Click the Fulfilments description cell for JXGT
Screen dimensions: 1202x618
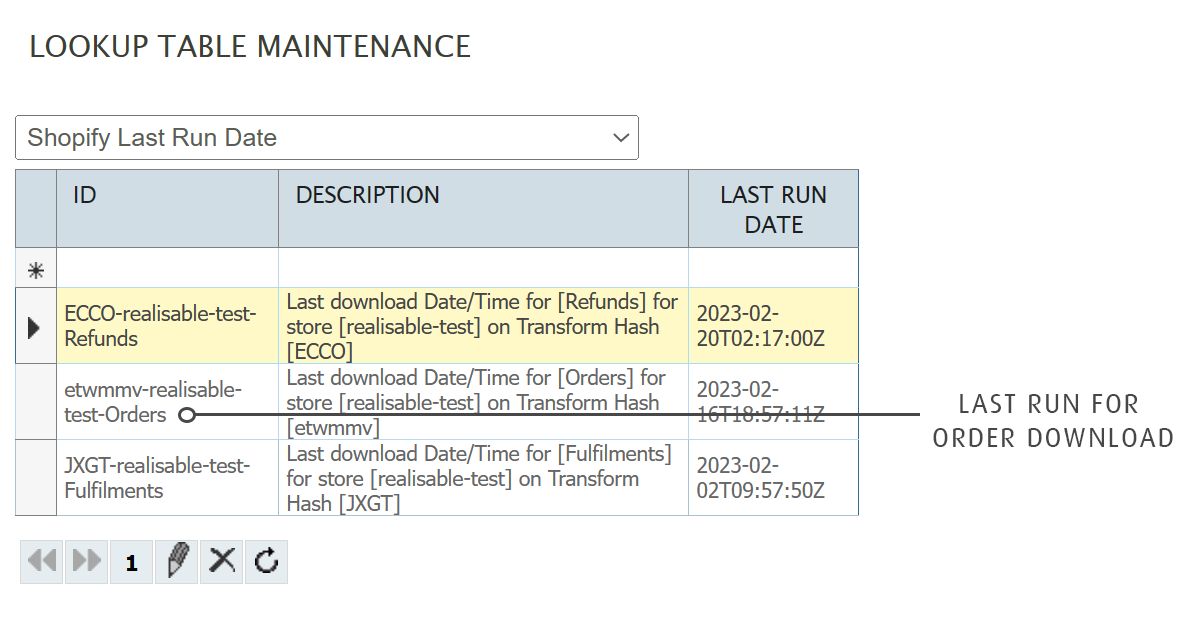point(483,478)
